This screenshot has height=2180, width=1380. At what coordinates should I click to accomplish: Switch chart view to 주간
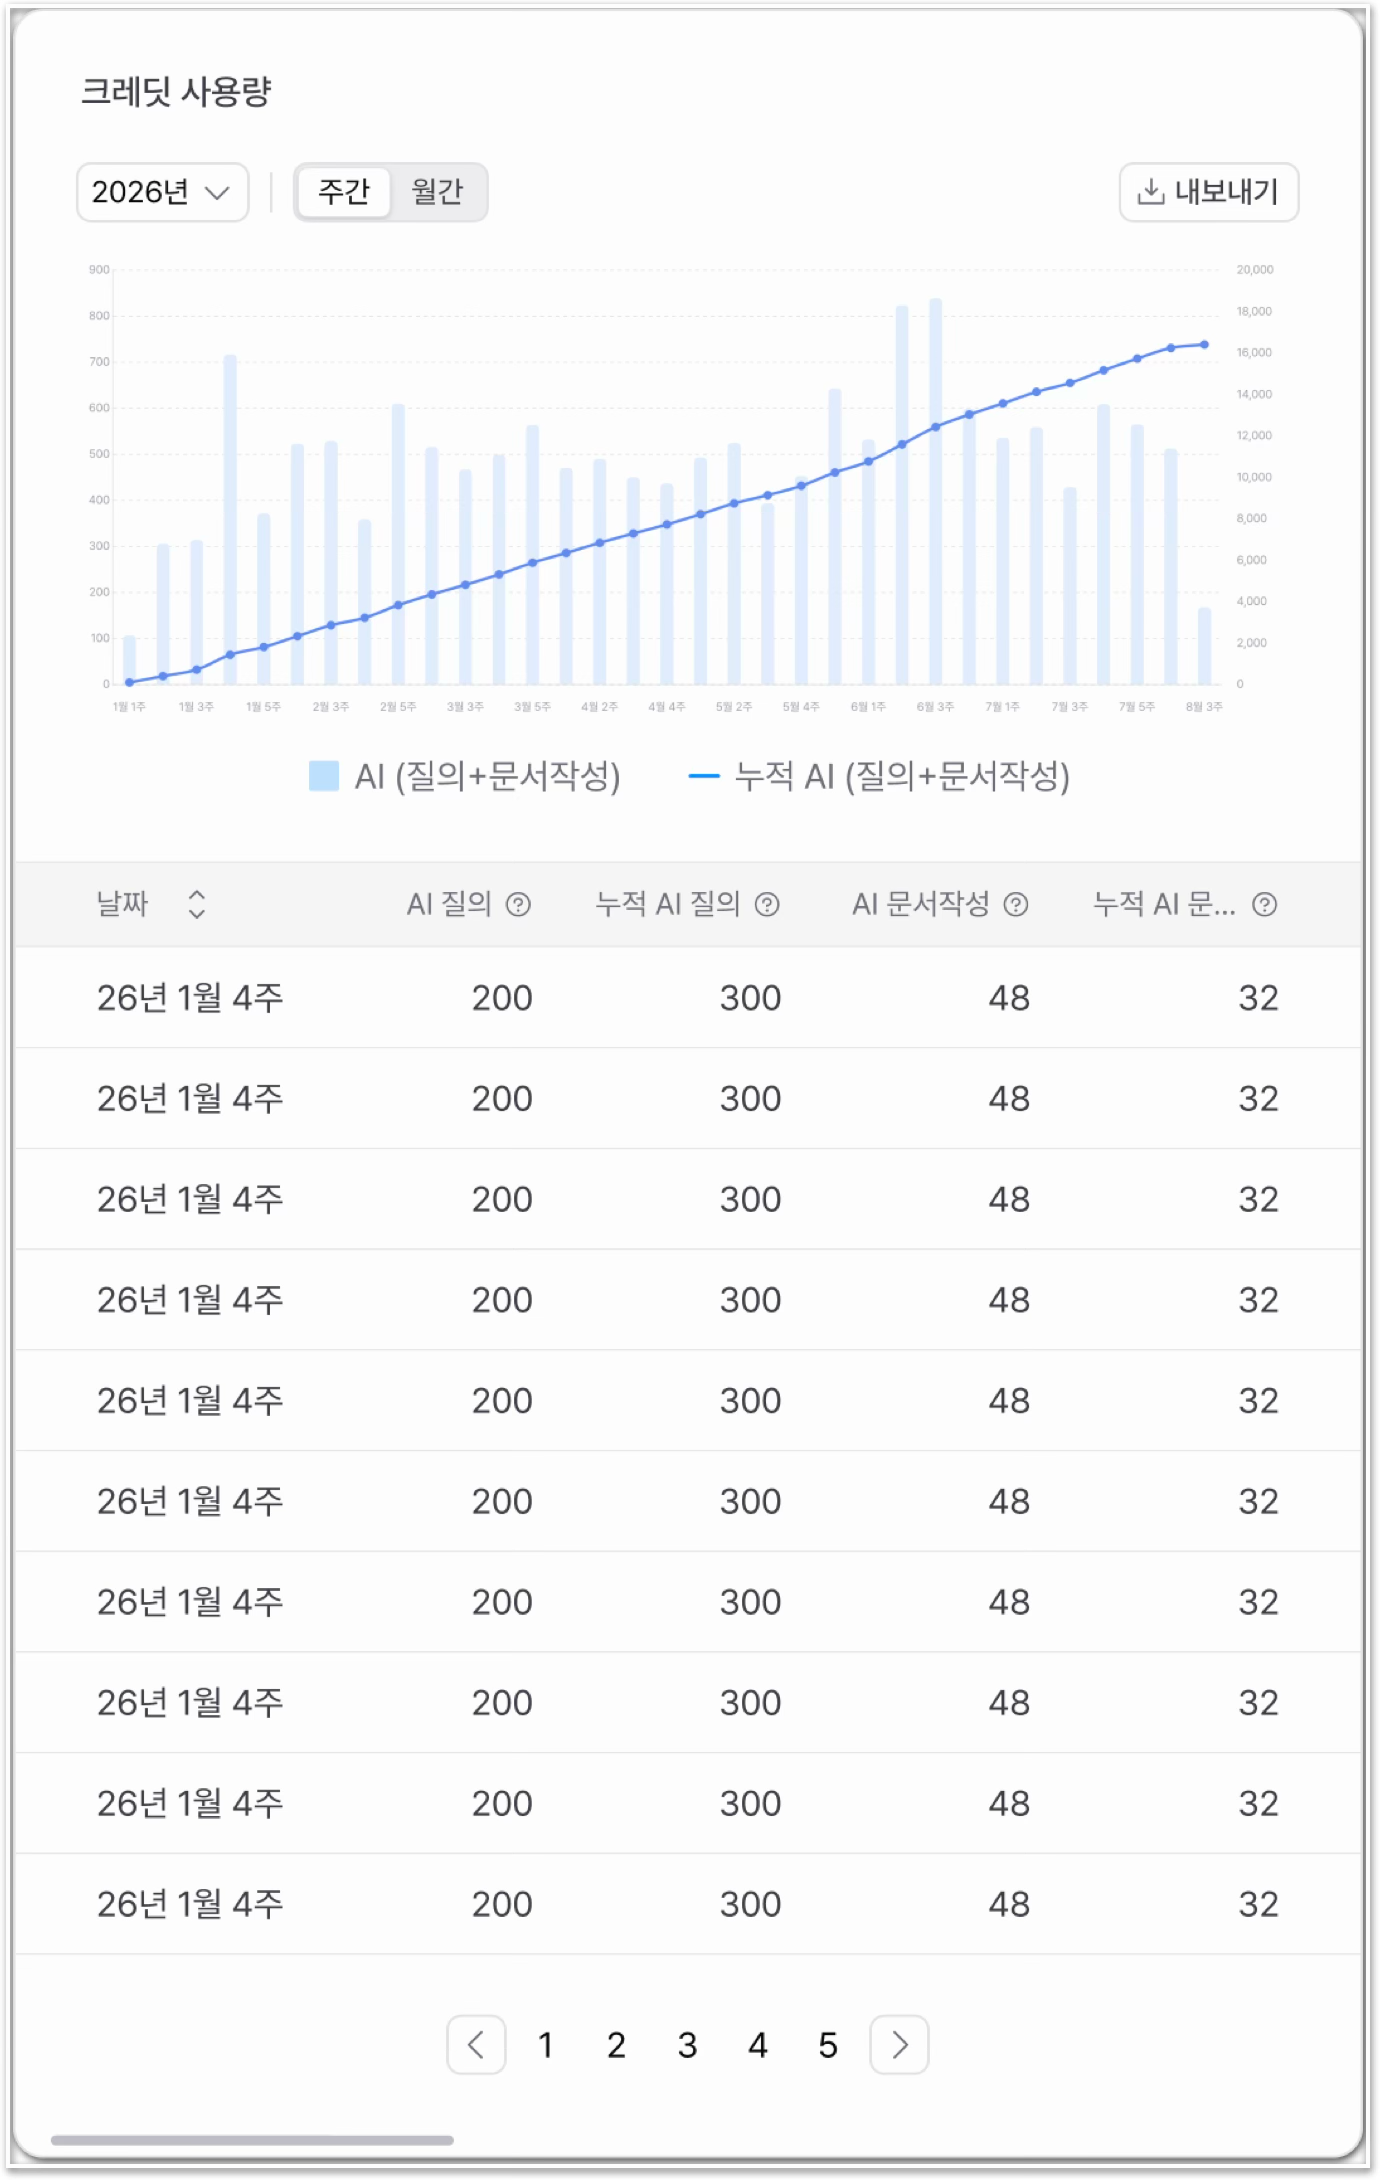[x=343, y=191]
